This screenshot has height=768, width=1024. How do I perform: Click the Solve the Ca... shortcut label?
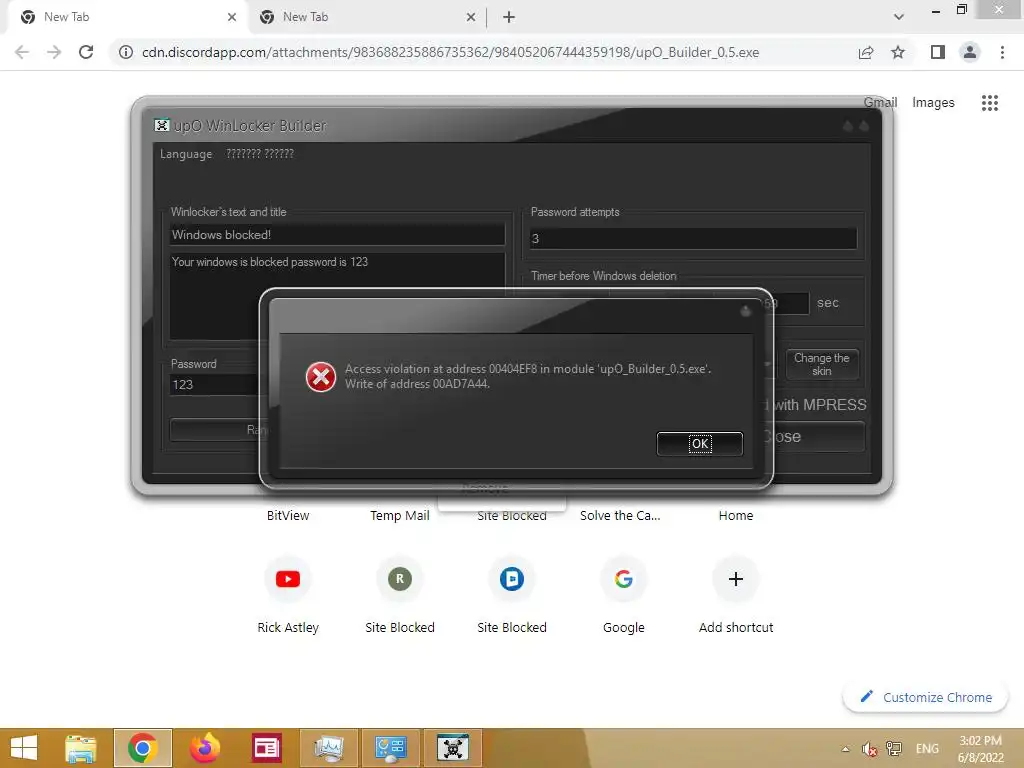620,515
